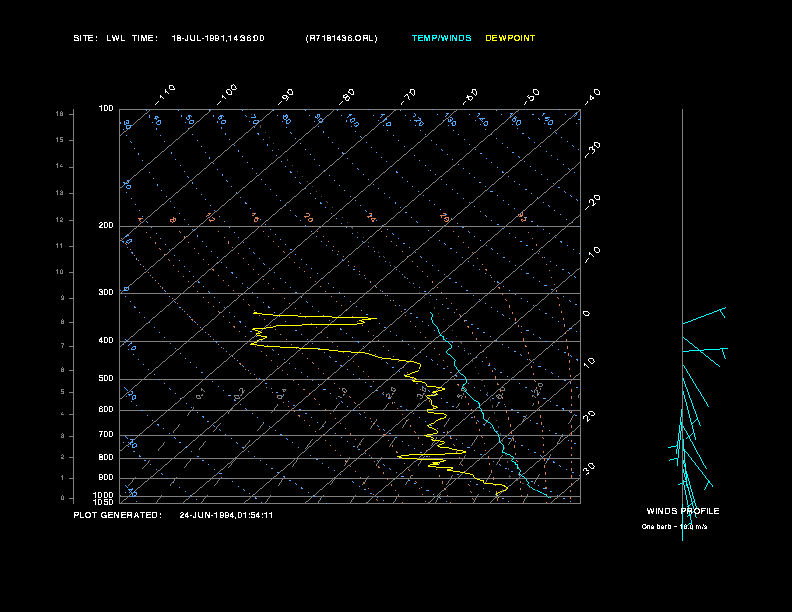Click the 800 pressure level label

tap(106, 457)
